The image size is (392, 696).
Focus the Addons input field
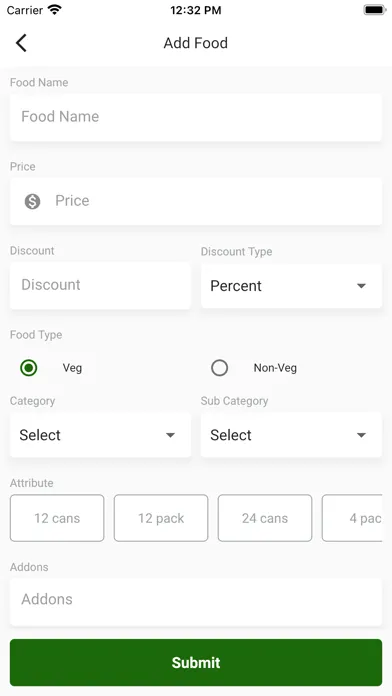[196, 602]
